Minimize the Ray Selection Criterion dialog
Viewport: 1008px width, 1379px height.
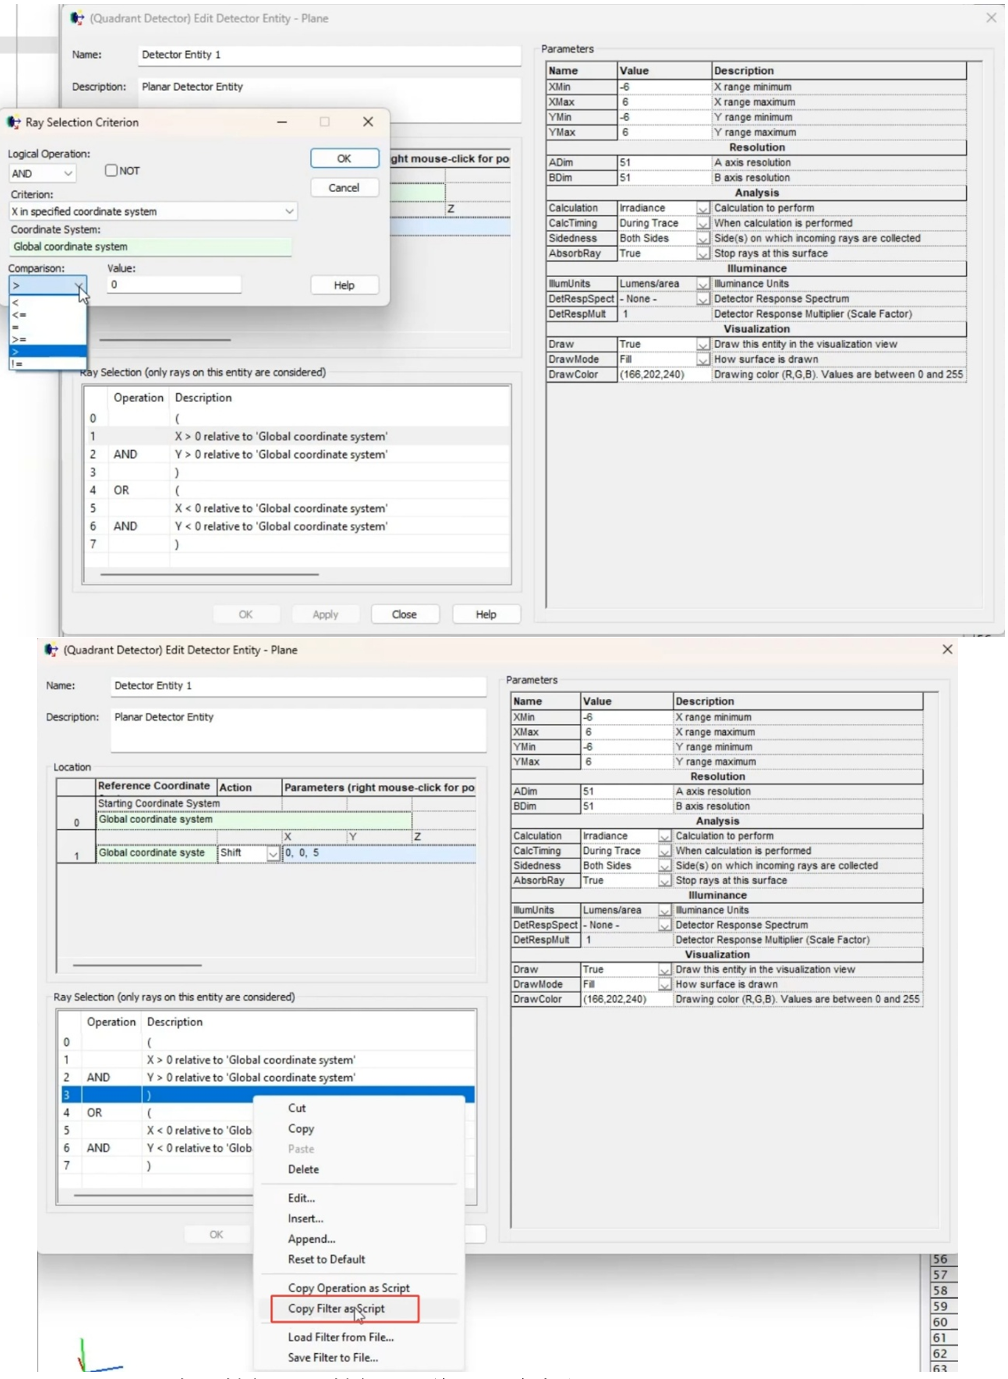tap(282, 122)
